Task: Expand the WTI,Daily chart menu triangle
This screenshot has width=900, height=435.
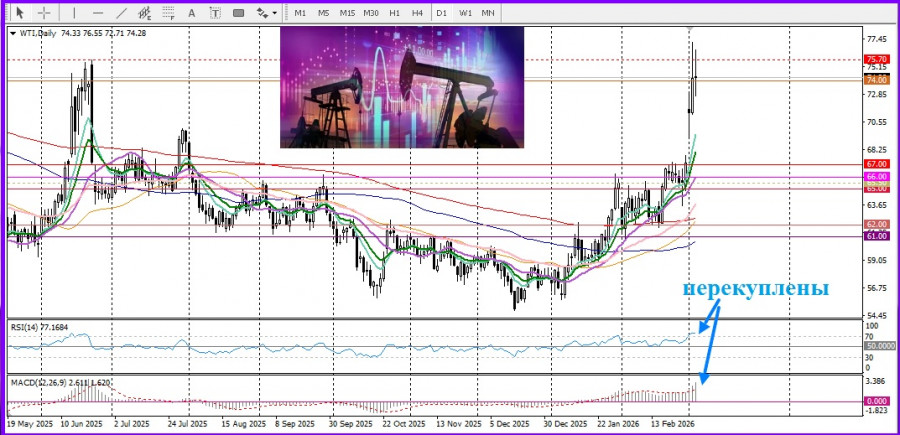Action: tap(12, 33)
